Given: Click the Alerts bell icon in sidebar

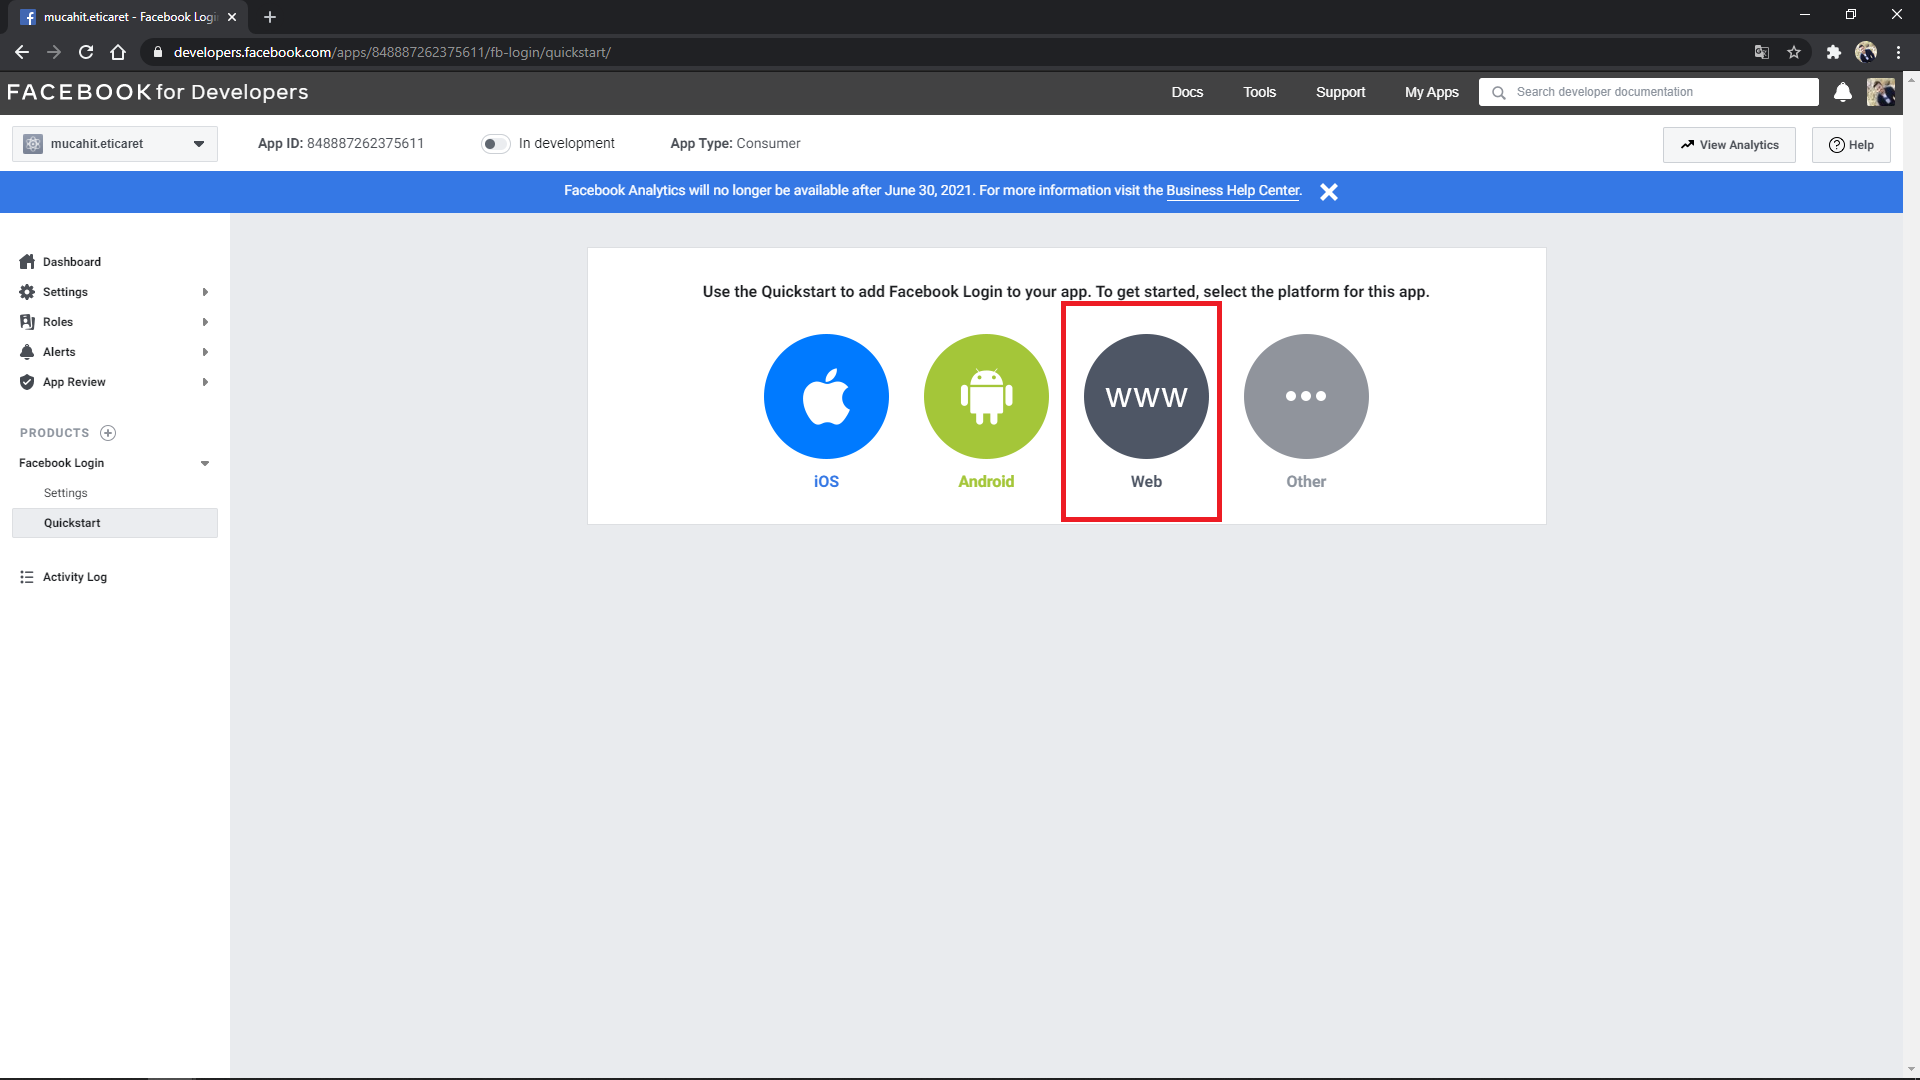Looking at the screenshot, I should pyautogui.click(x=27, y=352).
